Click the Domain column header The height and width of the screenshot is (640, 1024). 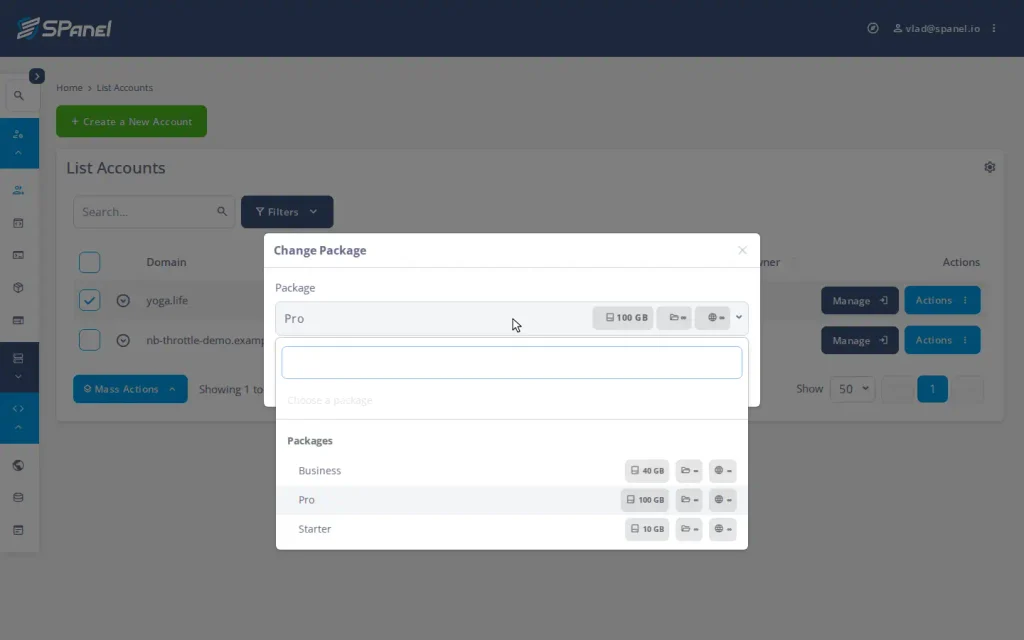[x=166, y=262]
